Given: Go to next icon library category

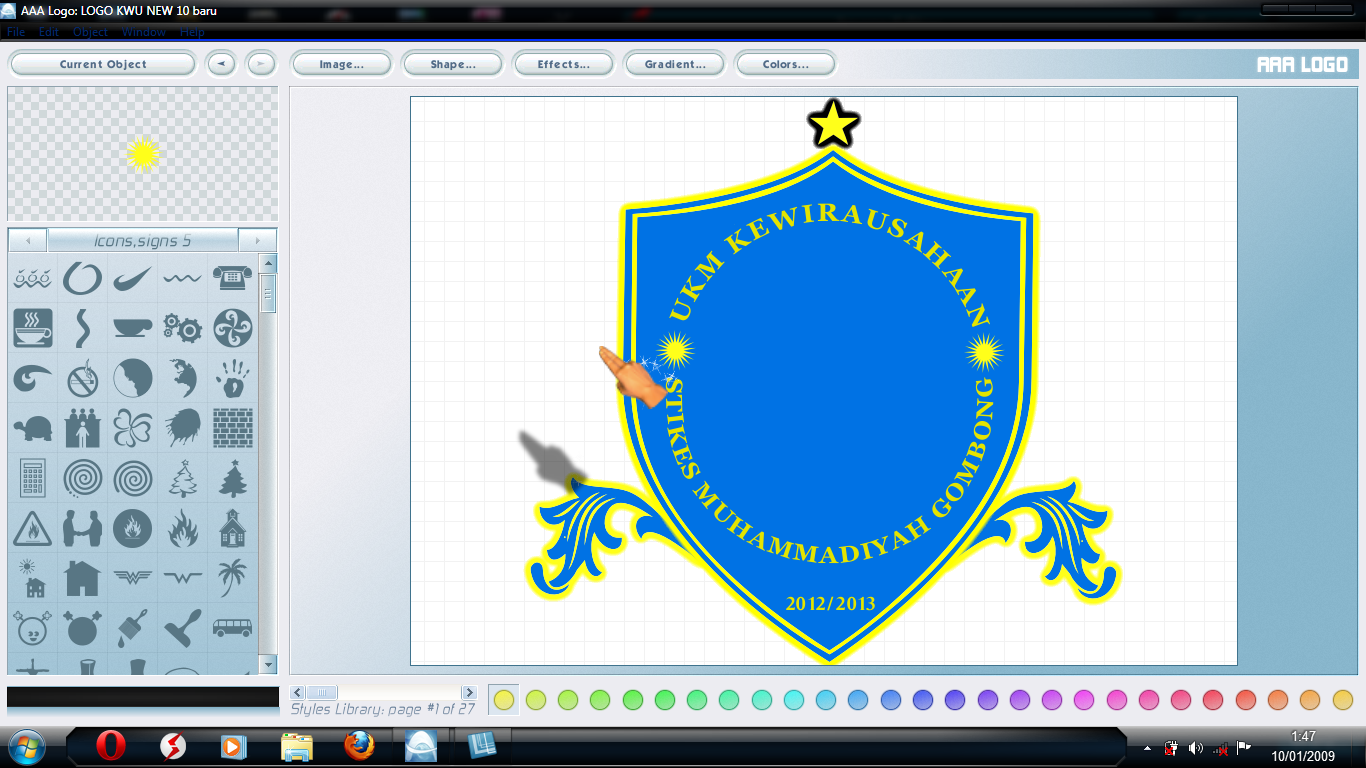Looking at the screenshot, I should coord(257,241).
